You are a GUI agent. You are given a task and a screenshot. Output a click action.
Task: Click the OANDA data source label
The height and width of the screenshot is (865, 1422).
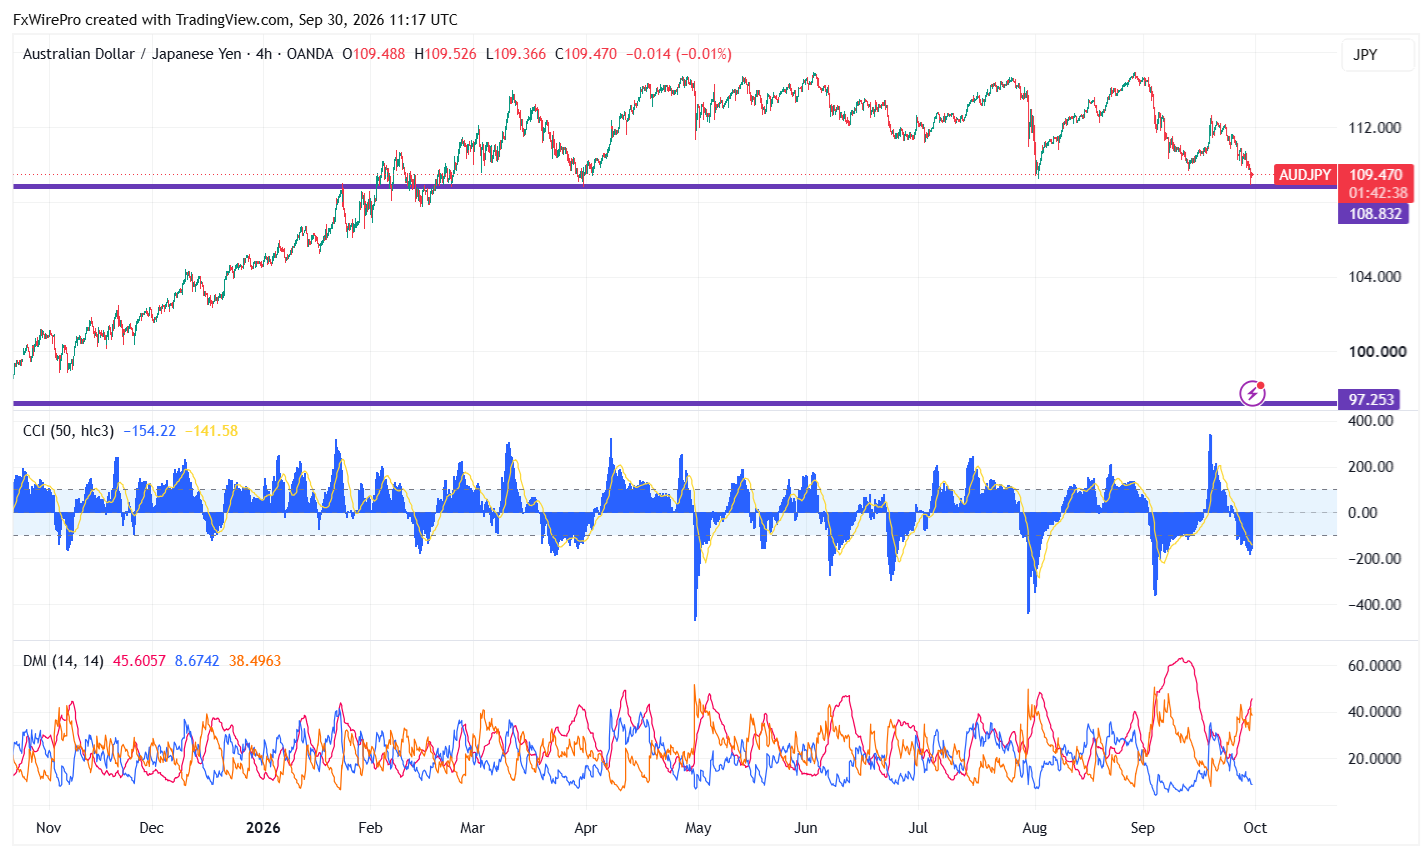[310, 54]
